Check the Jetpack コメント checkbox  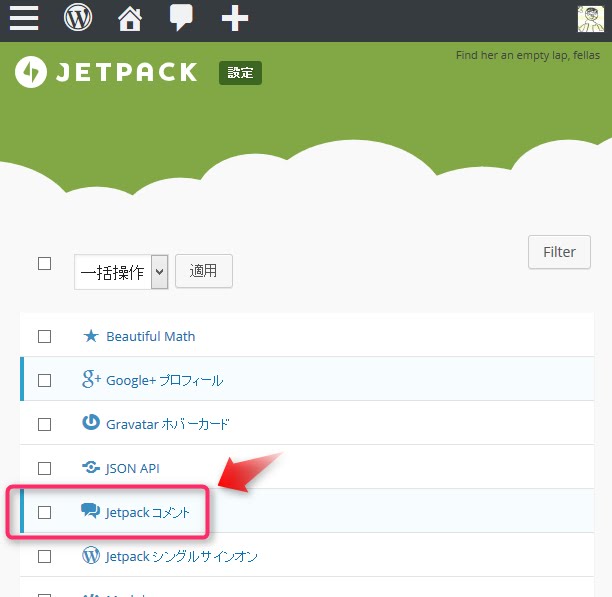44,512
